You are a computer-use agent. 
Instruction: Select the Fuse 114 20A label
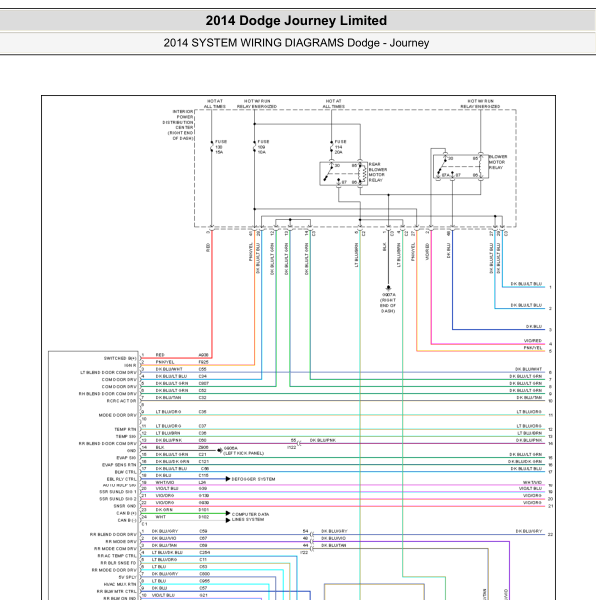point(340,147)
